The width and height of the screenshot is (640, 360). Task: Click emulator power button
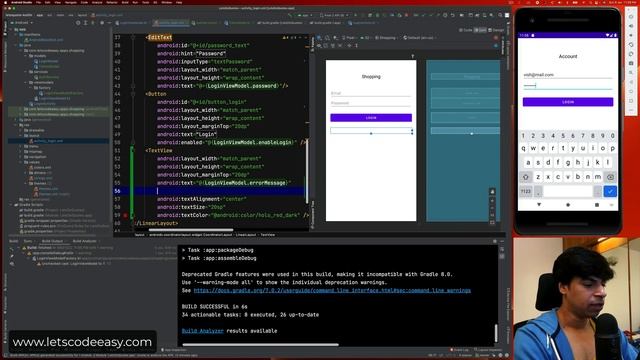[x=631, y=17]
